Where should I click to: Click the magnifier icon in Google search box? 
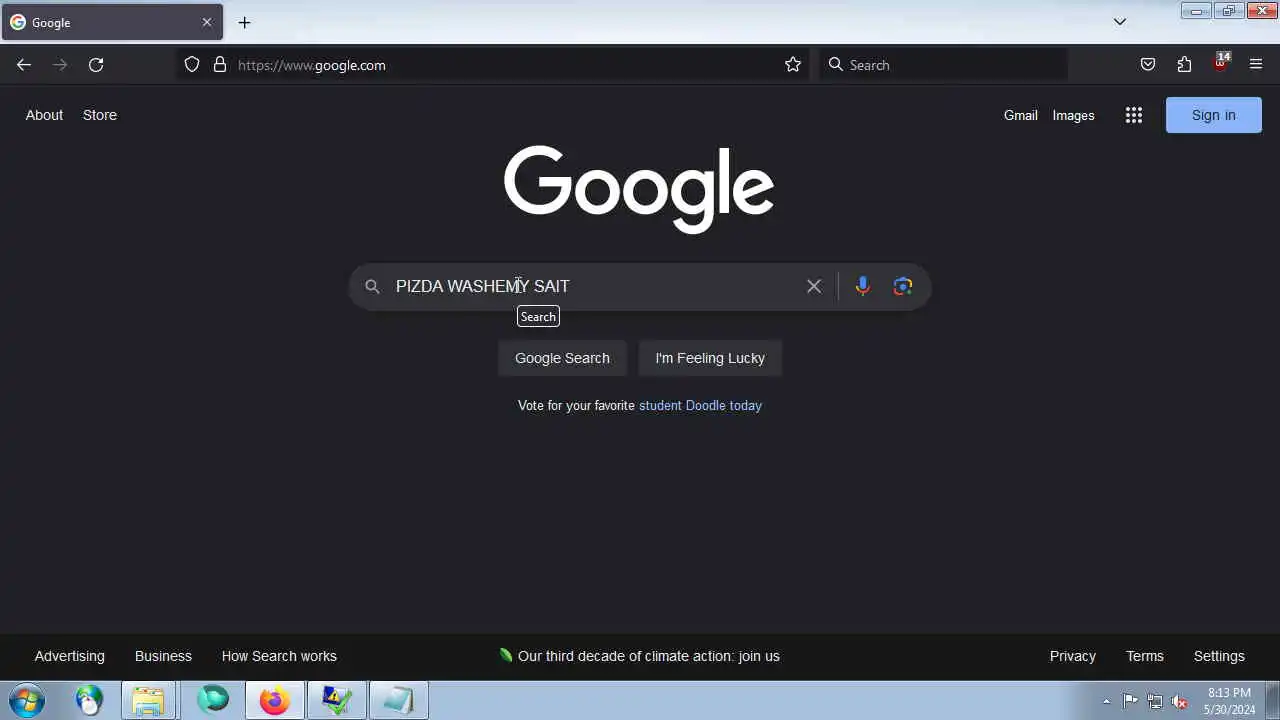(372, 286)
